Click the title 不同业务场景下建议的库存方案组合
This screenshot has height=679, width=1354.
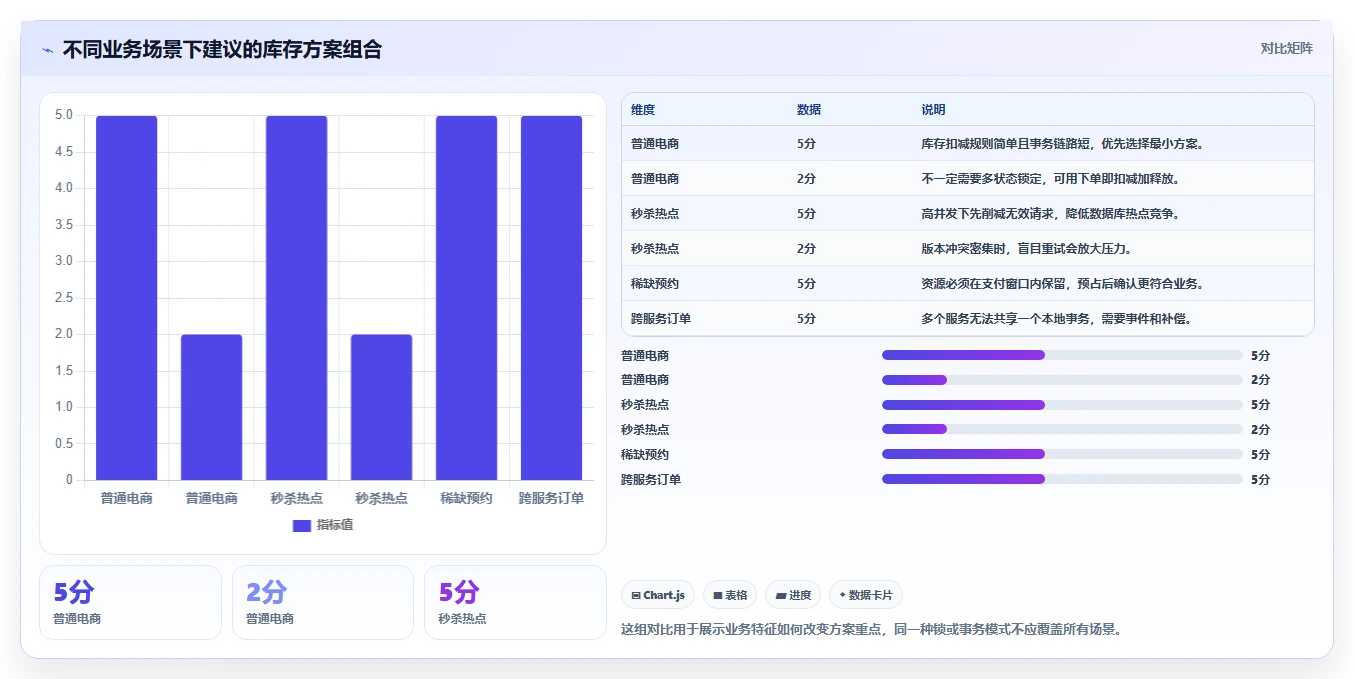pos(222,50)
